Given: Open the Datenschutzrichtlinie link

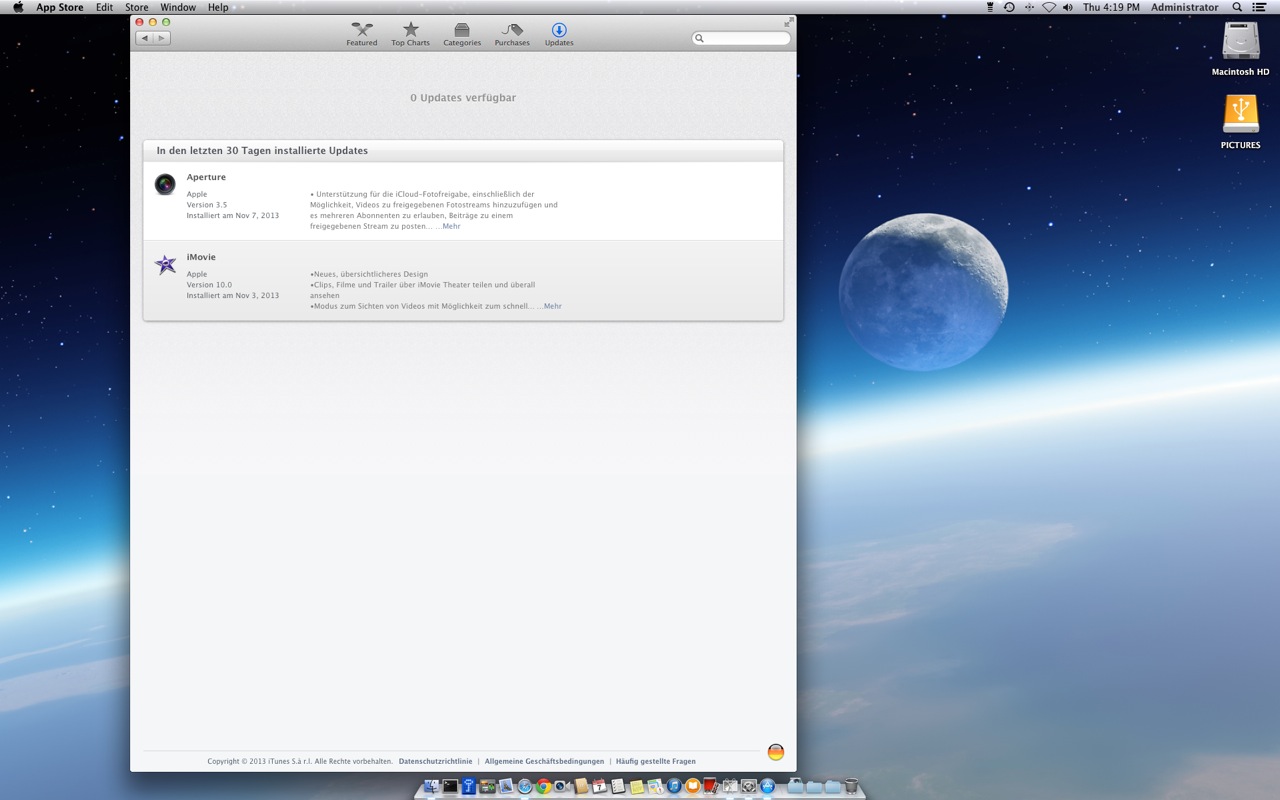Looking at the screenshot, I should [435, 761].
